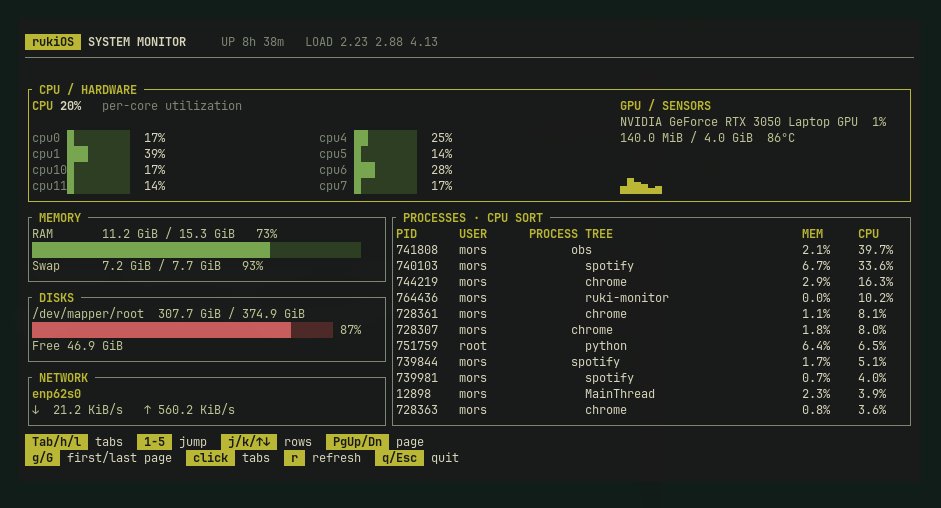Click the cpu6 28% utilization bar
The width and height of the screenshot is (941, 508).
click(385, 170)
